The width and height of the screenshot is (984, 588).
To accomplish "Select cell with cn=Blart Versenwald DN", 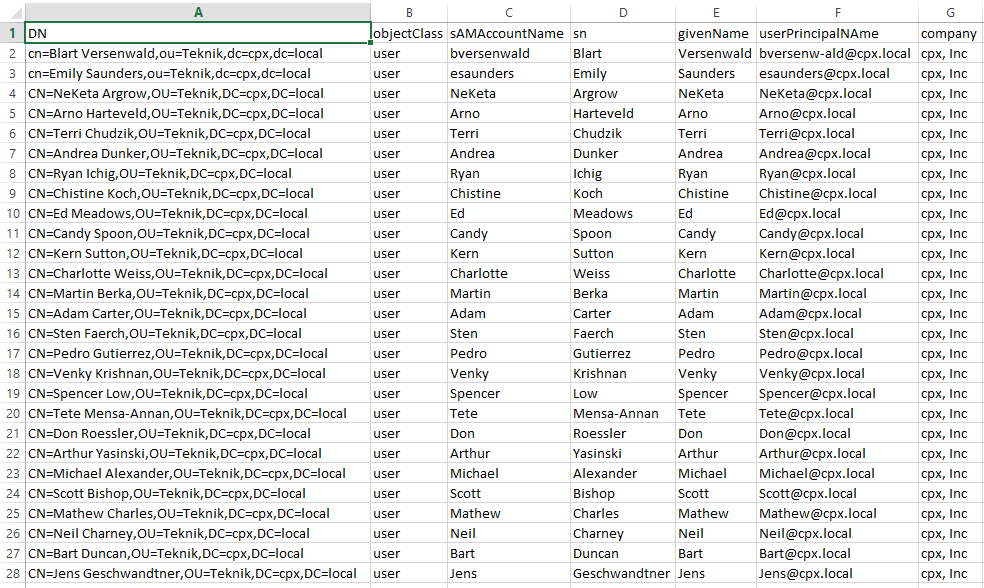I will (x=198, y=53).
